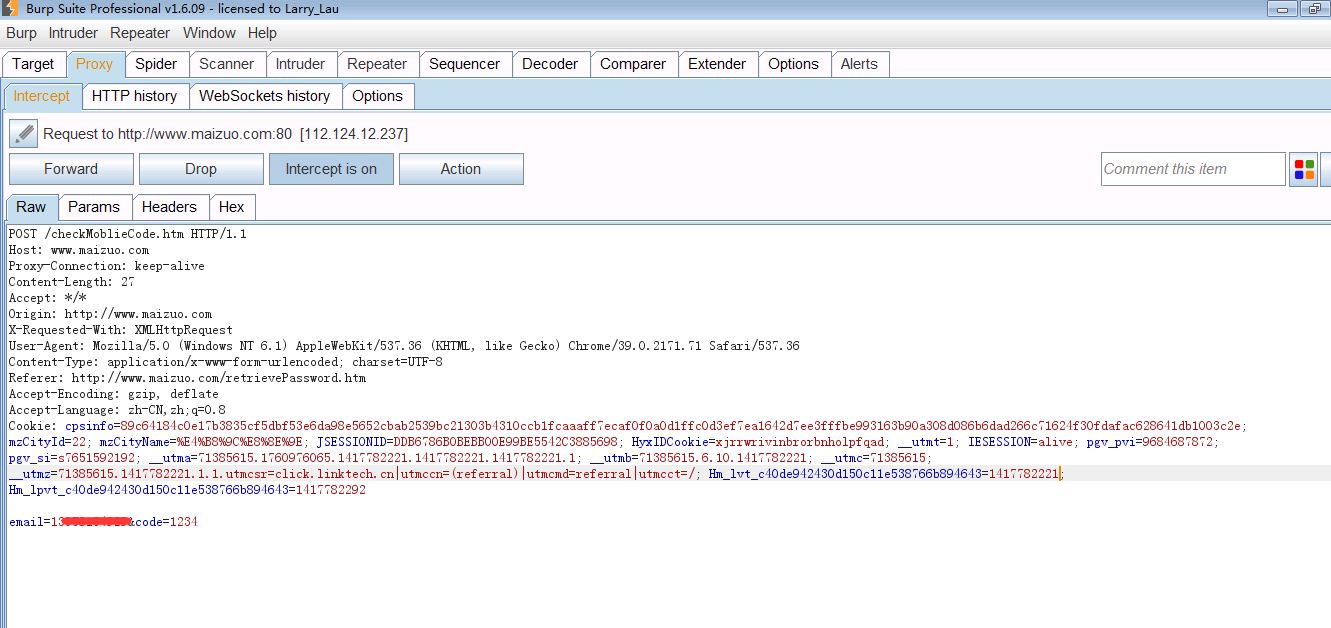Open the Burp menu

tap(21, 33)
